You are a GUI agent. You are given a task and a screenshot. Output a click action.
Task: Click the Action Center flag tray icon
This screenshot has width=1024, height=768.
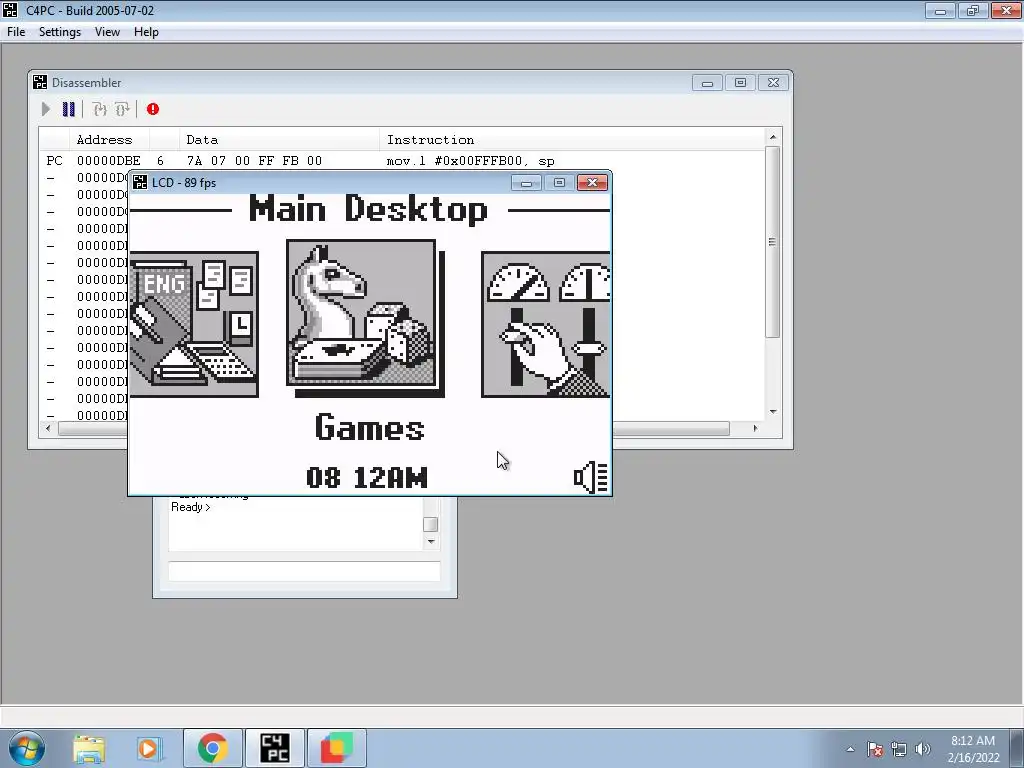[875, 749]
